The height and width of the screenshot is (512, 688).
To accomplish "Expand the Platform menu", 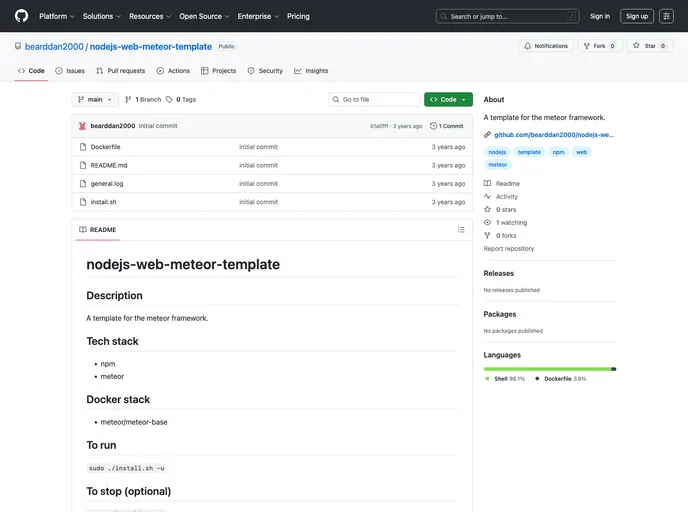I will [56, 16].
